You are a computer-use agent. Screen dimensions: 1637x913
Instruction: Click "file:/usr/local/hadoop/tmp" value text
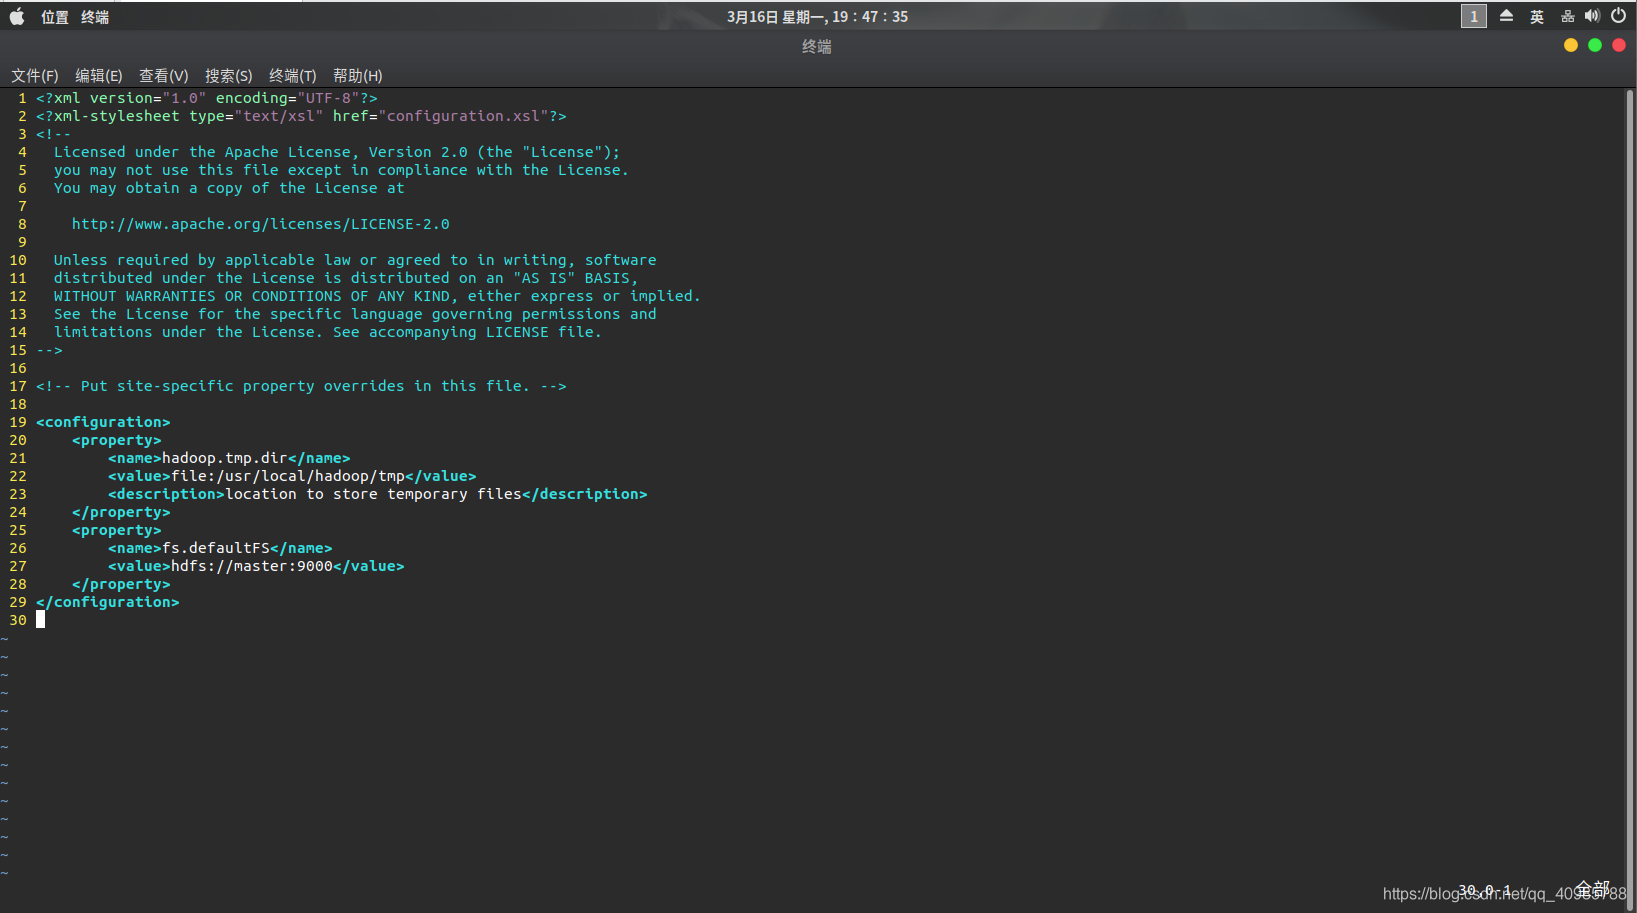(288, 476)
